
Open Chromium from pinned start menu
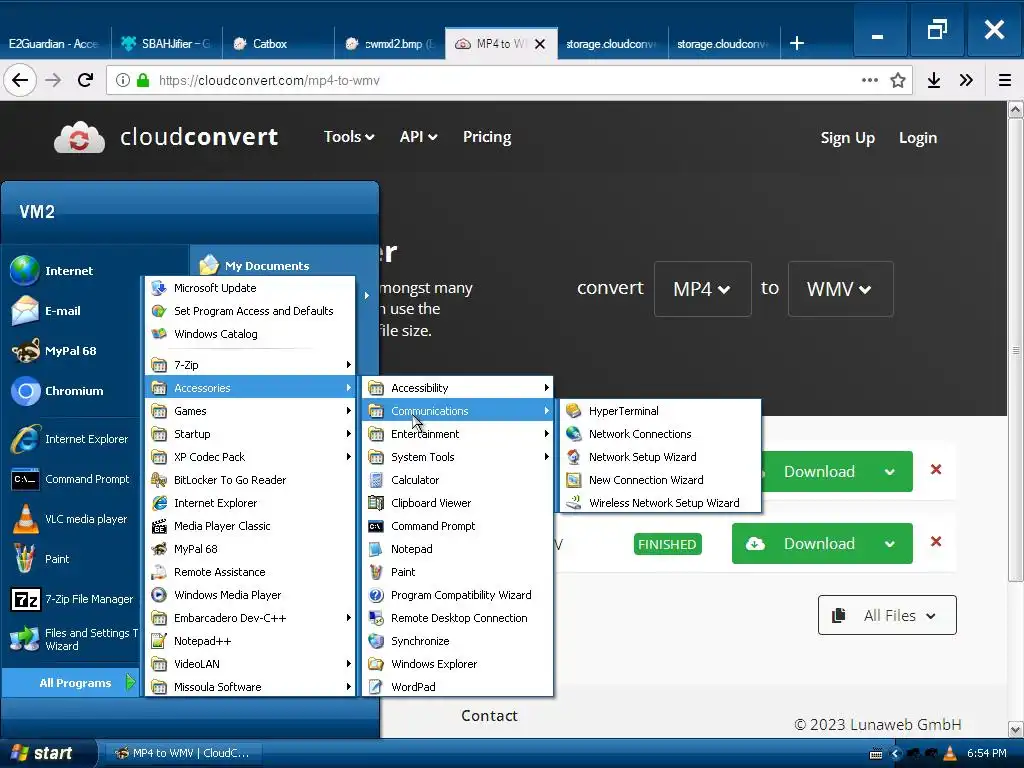click(x=72, y=391)
